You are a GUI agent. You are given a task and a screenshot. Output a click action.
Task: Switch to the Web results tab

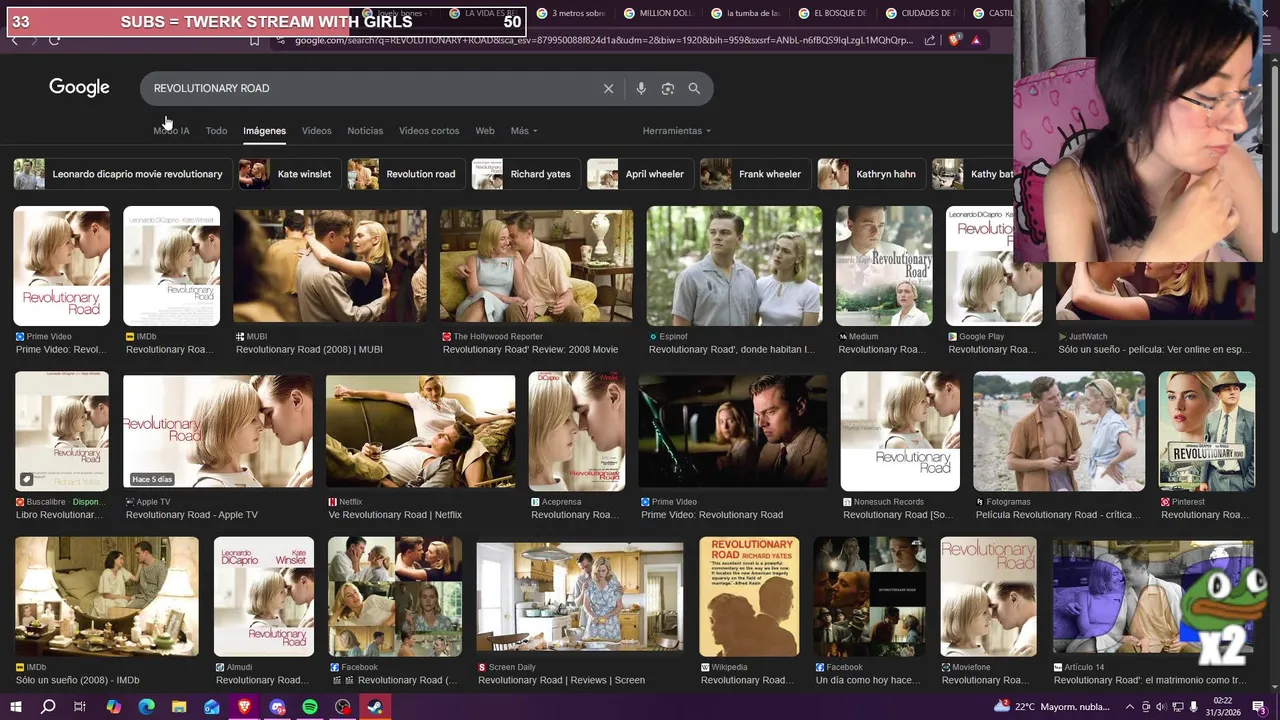click(485, 131)
